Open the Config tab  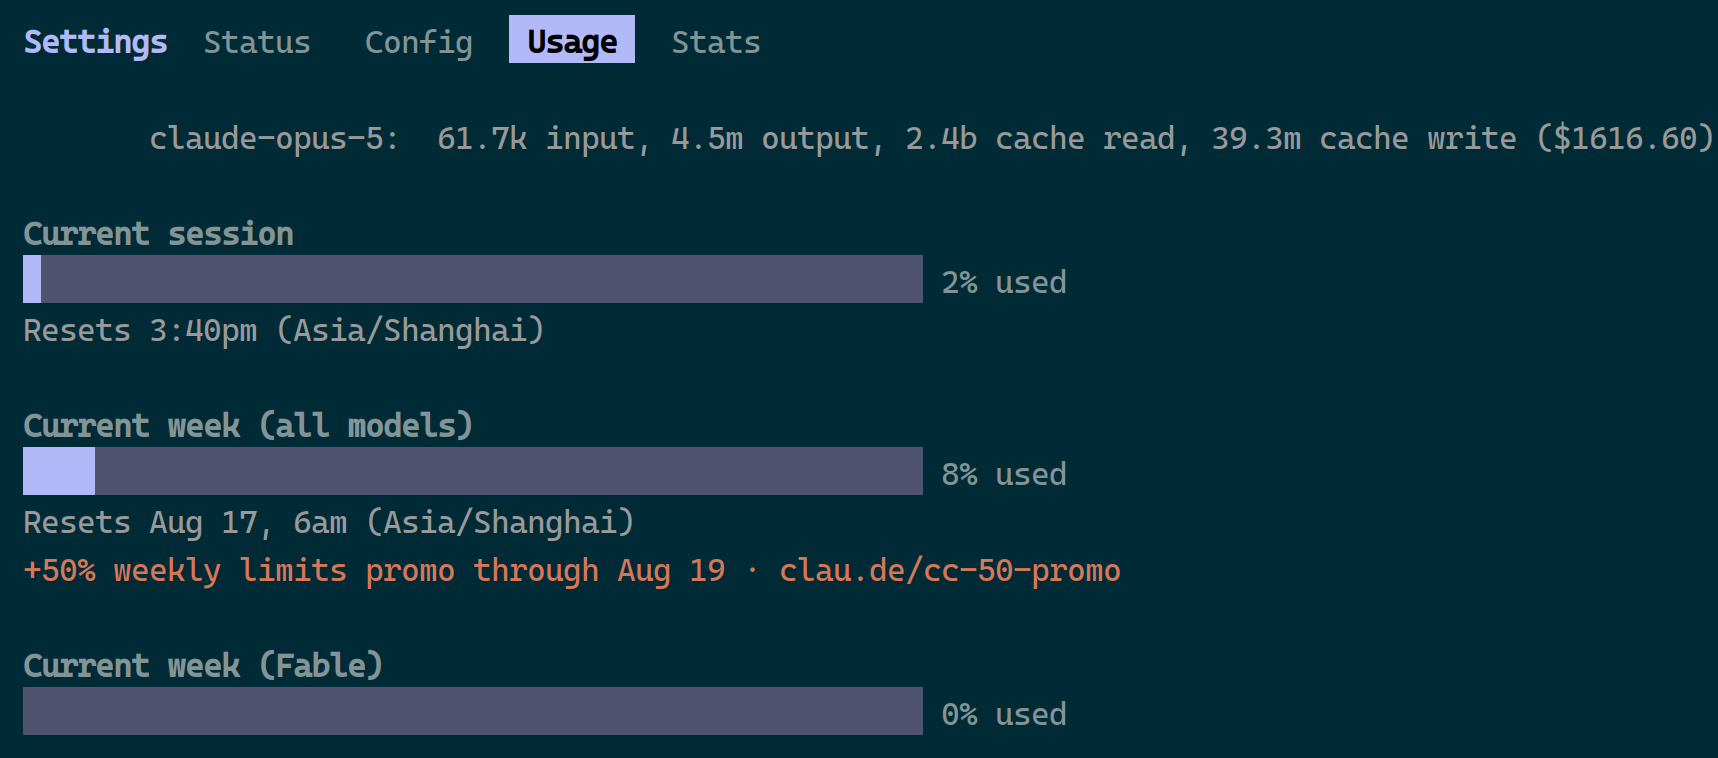click(x=418, y=42)
